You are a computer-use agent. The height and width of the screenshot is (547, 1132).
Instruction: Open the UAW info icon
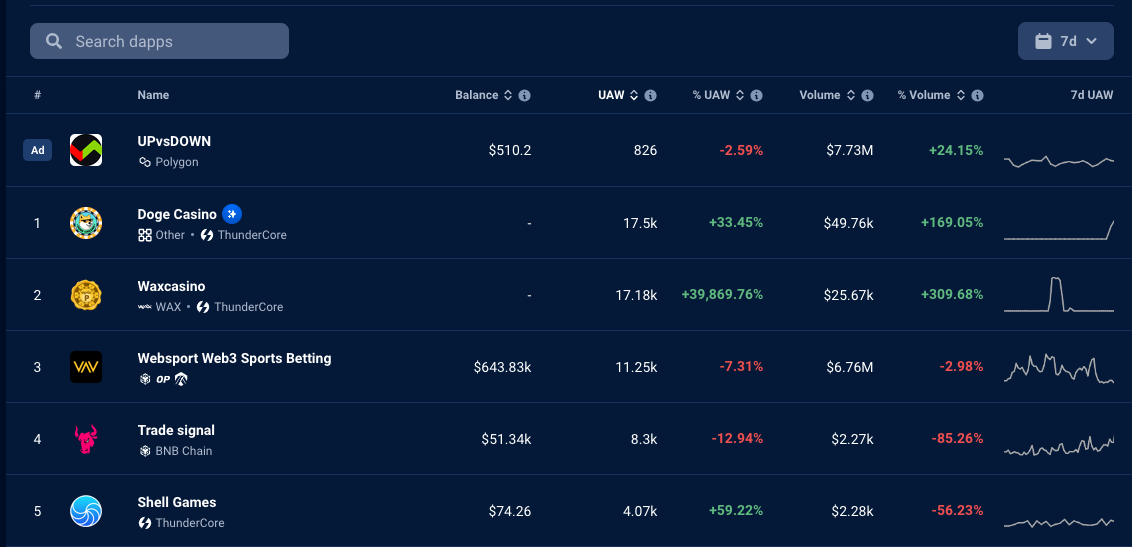[x=650, y=95]
